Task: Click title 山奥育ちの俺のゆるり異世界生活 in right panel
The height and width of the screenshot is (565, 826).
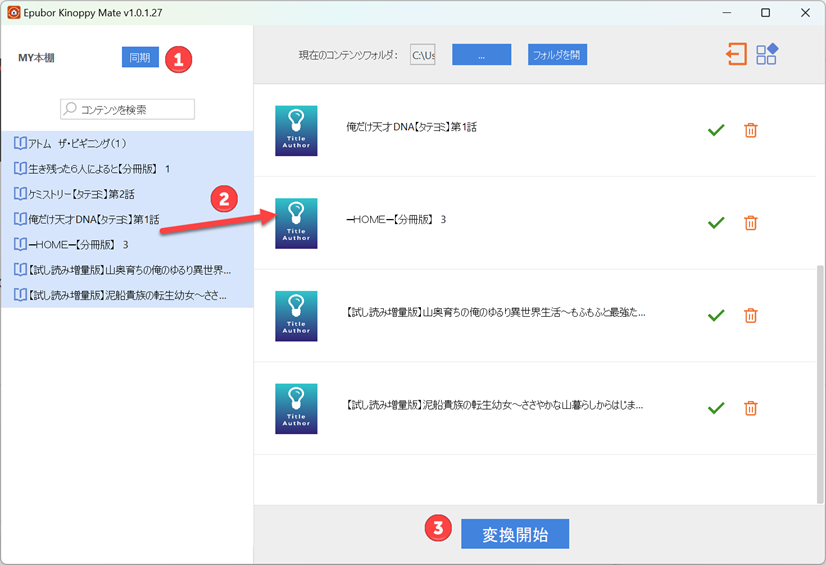Action: pyautogui.click(x=496, y=312)
